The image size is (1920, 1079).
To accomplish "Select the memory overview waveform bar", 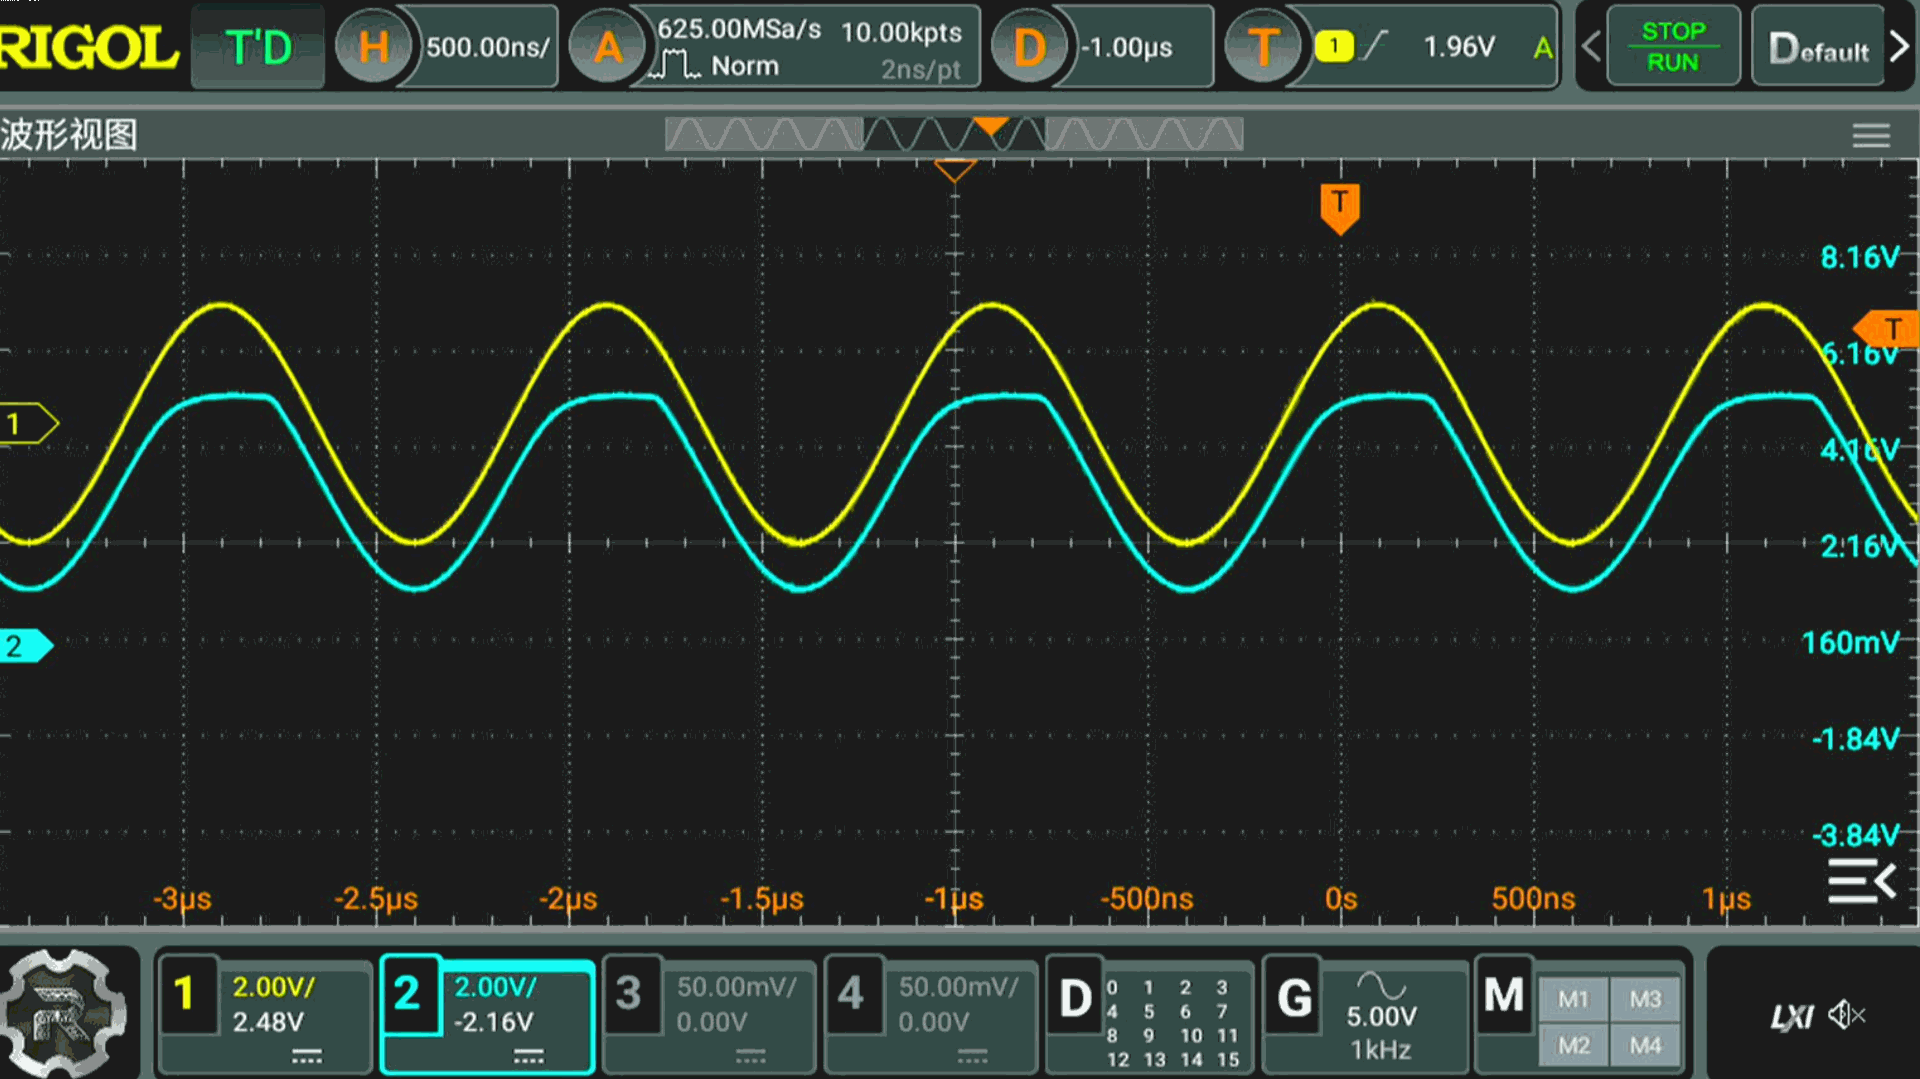I will [954, 134].
